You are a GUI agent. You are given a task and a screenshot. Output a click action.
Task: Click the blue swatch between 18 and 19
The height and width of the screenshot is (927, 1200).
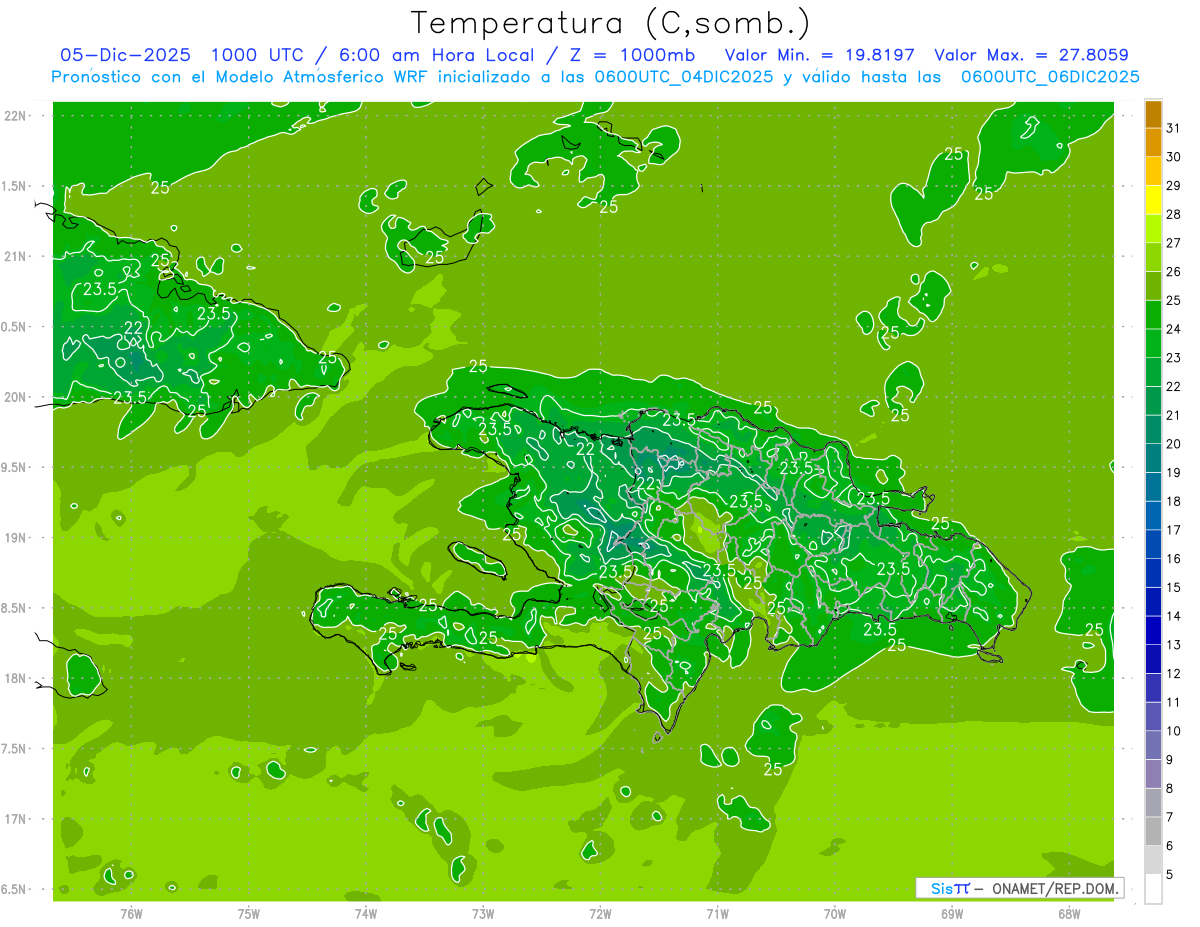click(x=1153, y=487)
